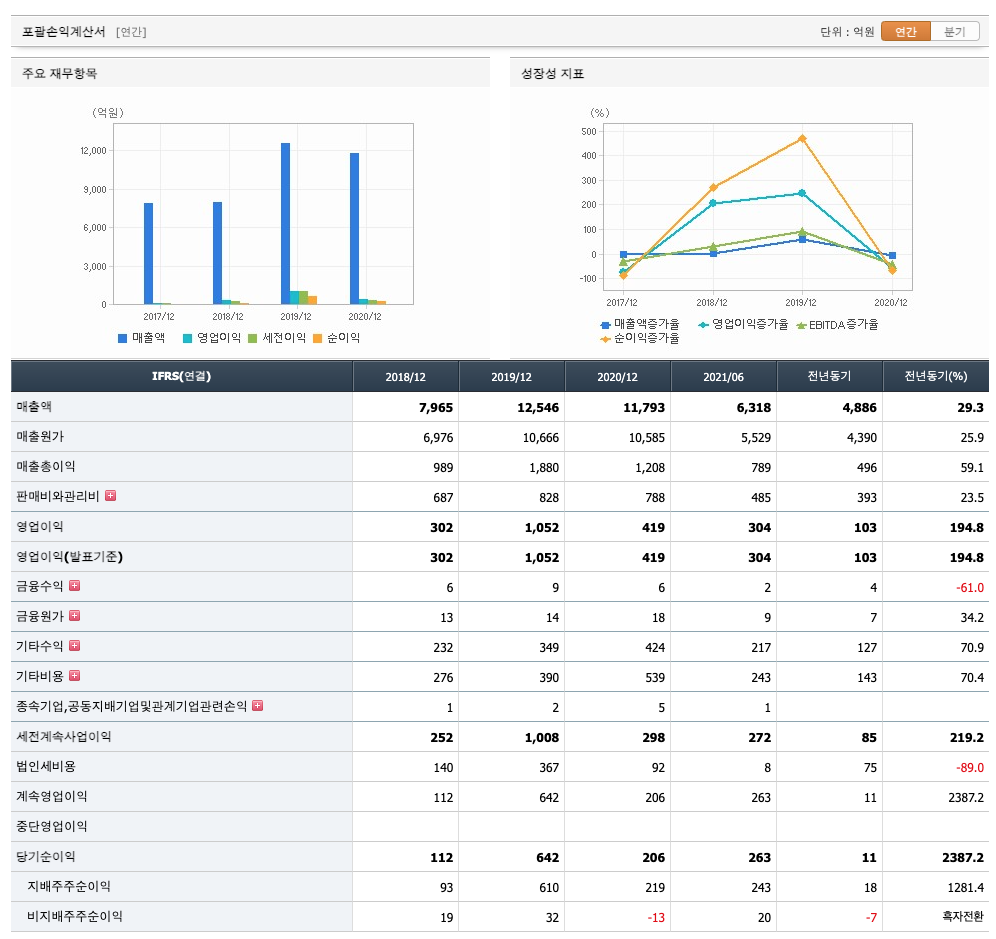Click the -13 red value cell
Viewport: 996px width, 939px height.
[618, 917]
